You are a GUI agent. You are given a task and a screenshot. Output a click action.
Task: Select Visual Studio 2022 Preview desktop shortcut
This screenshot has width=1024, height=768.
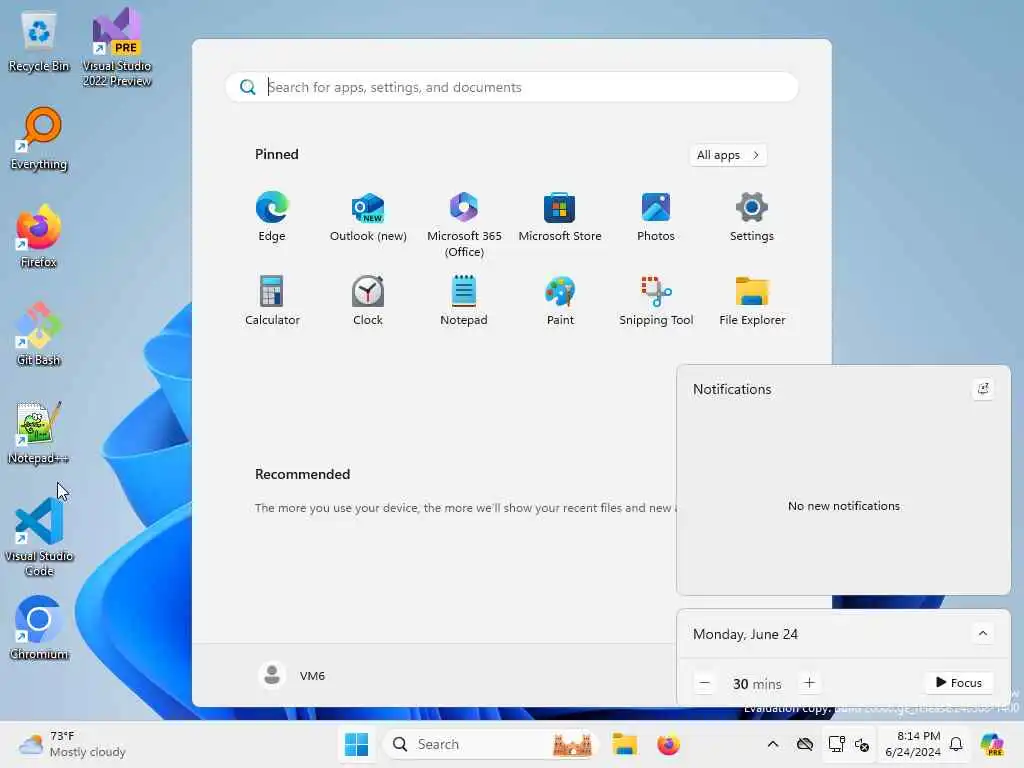coord(116,47)
